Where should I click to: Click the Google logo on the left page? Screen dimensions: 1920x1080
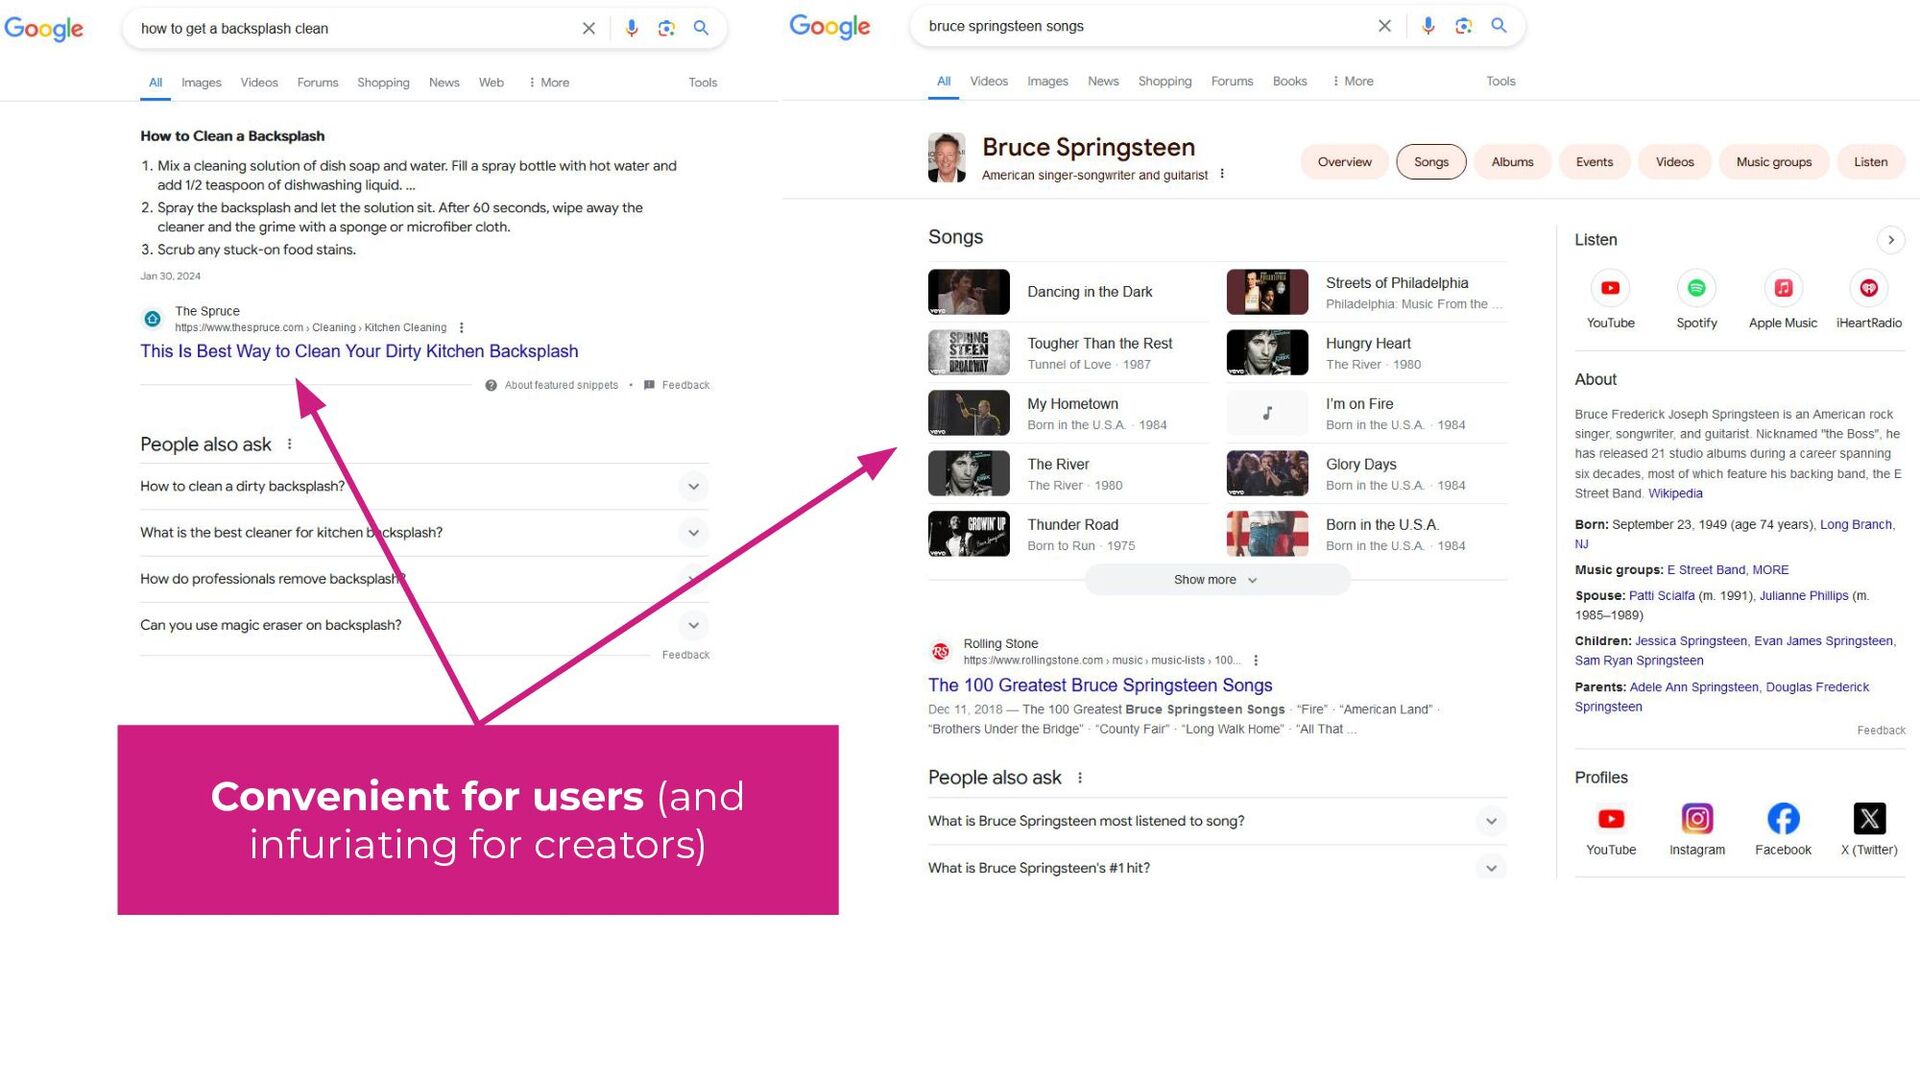pos(44,29)
